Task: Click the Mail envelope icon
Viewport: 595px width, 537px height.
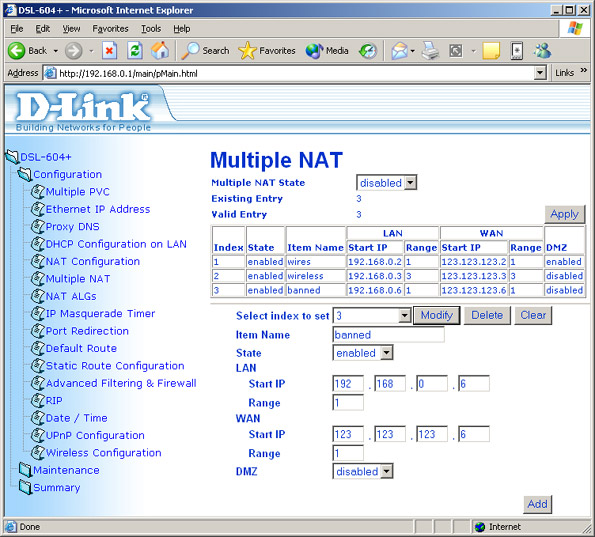Action: 399,51
